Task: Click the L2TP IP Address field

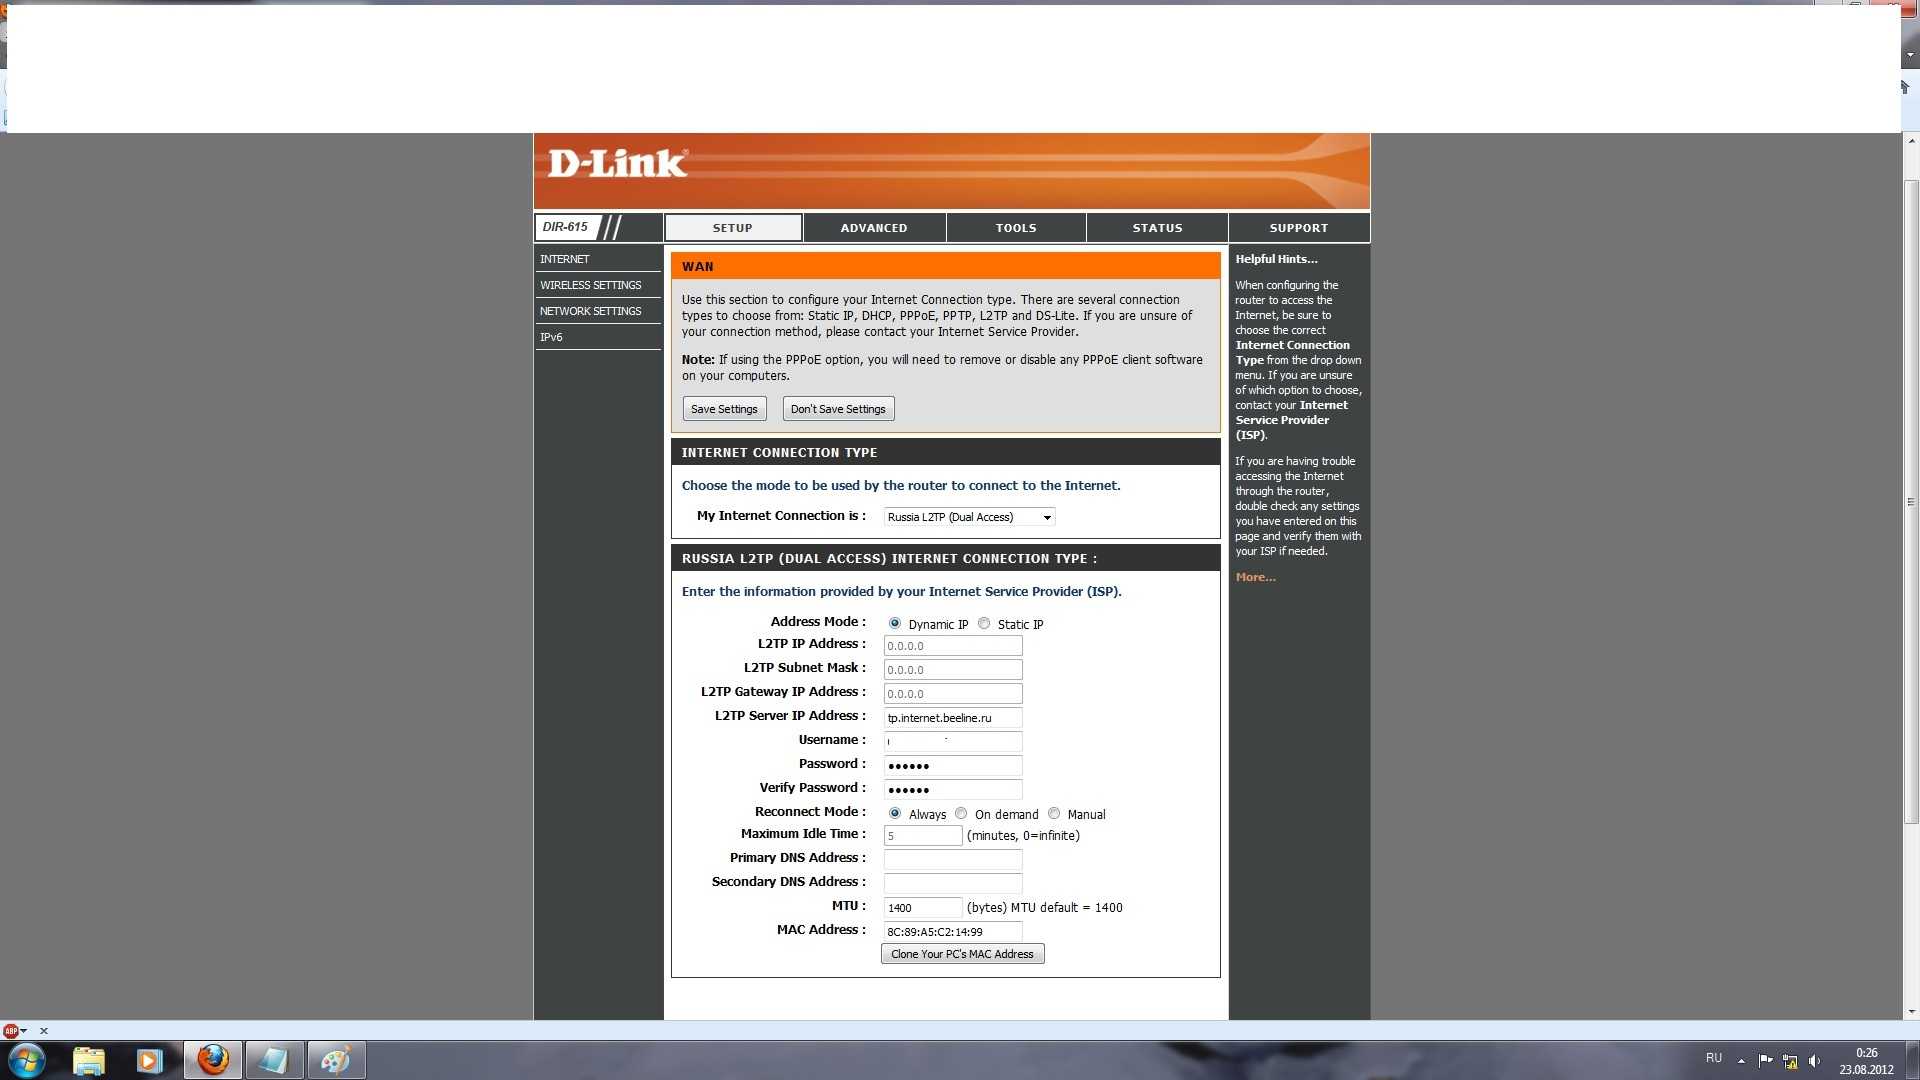Action: (953, 646)
